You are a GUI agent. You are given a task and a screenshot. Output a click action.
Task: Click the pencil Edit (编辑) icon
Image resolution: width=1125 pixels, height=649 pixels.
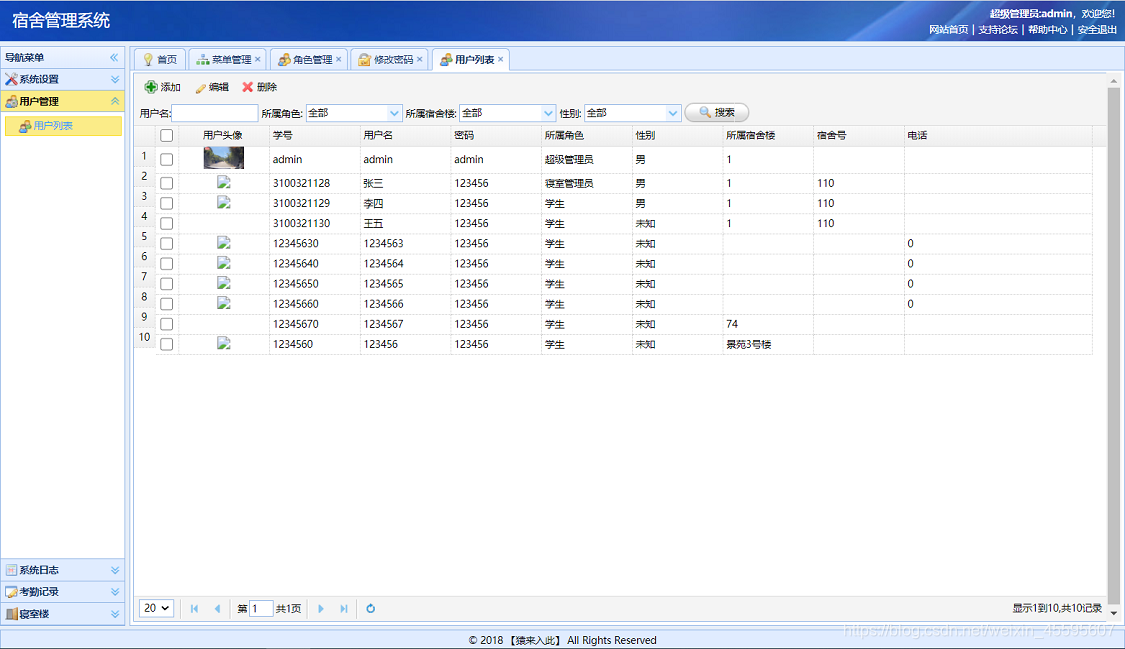201,87
